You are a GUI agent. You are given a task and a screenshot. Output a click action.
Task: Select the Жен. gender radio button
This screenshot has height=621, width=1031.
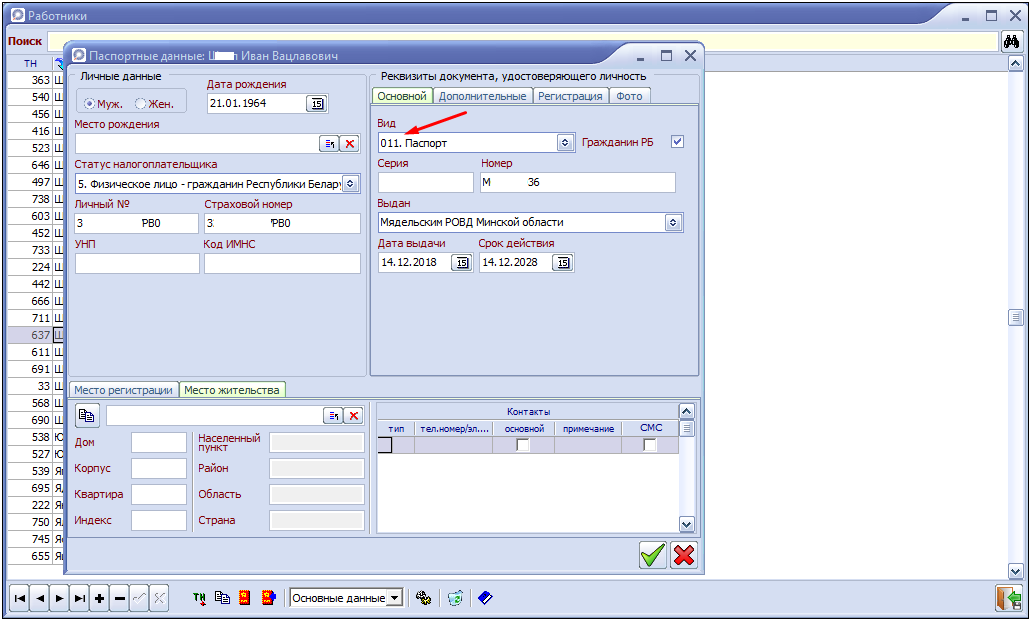tap(141, 103)
